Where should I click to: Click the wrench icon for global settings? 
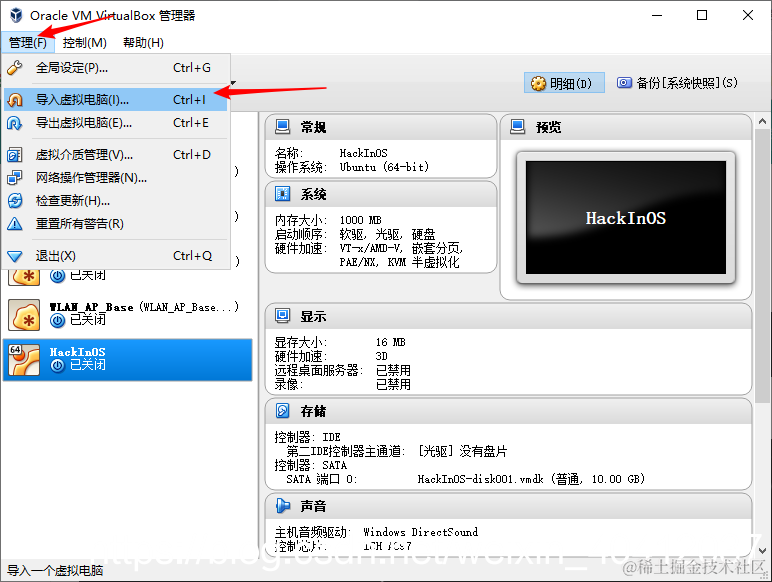15,67
